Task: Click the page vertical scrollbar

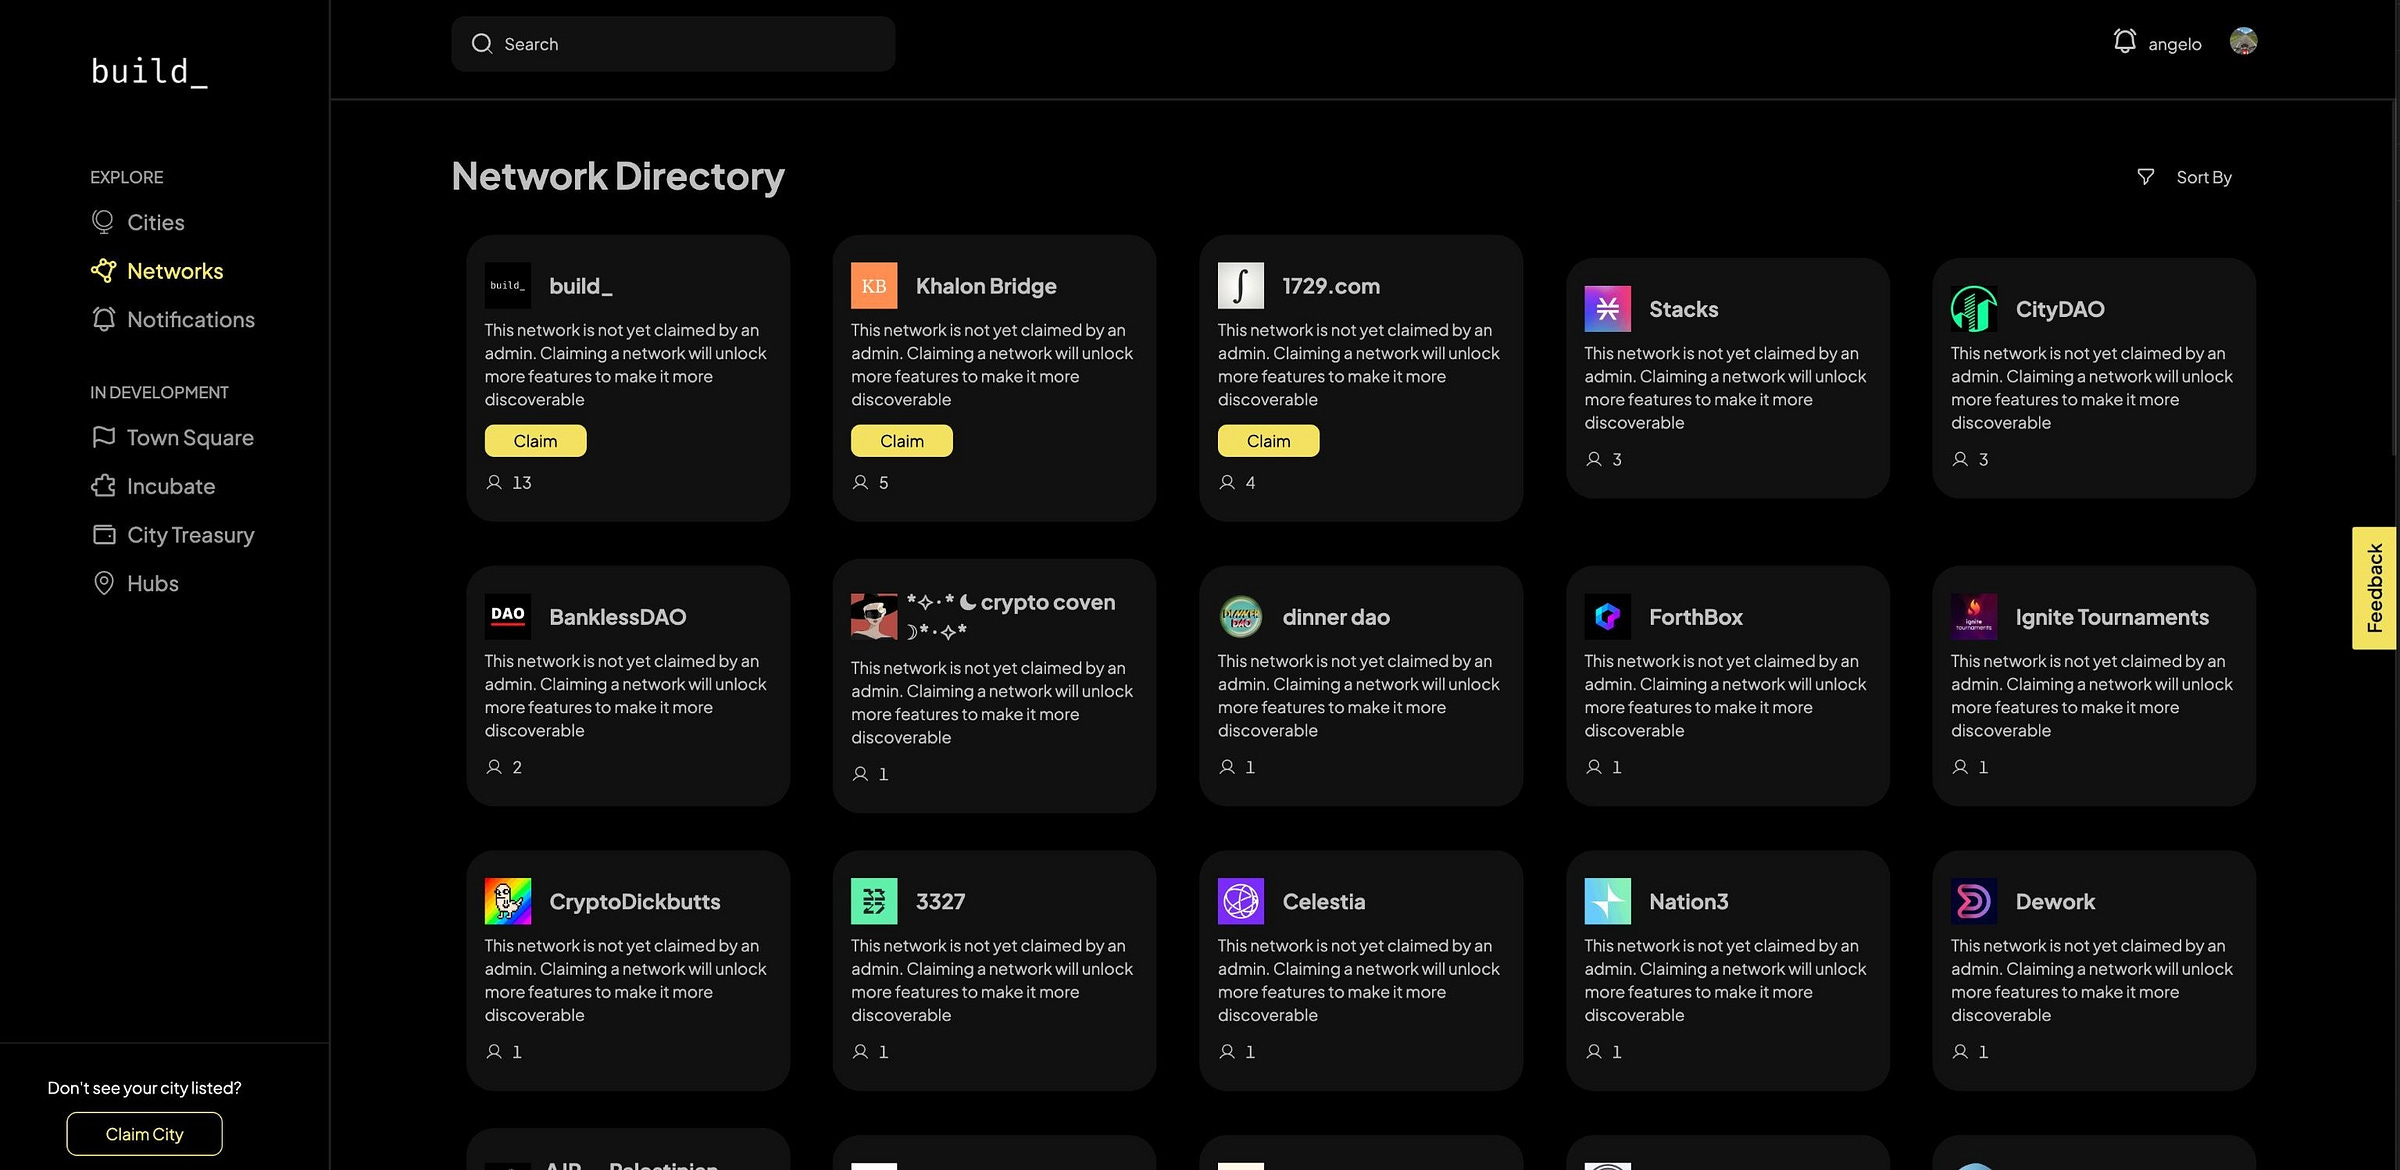Action: (x=2392, y=280)
